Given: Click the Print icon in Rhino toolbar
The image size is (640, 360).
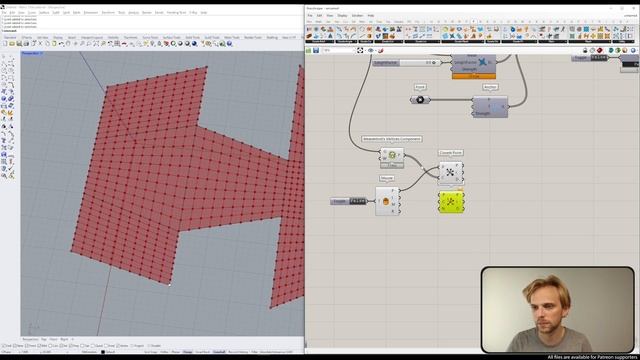Looking at the screenshot, I should pyautogui.click(x=26, y=43).
